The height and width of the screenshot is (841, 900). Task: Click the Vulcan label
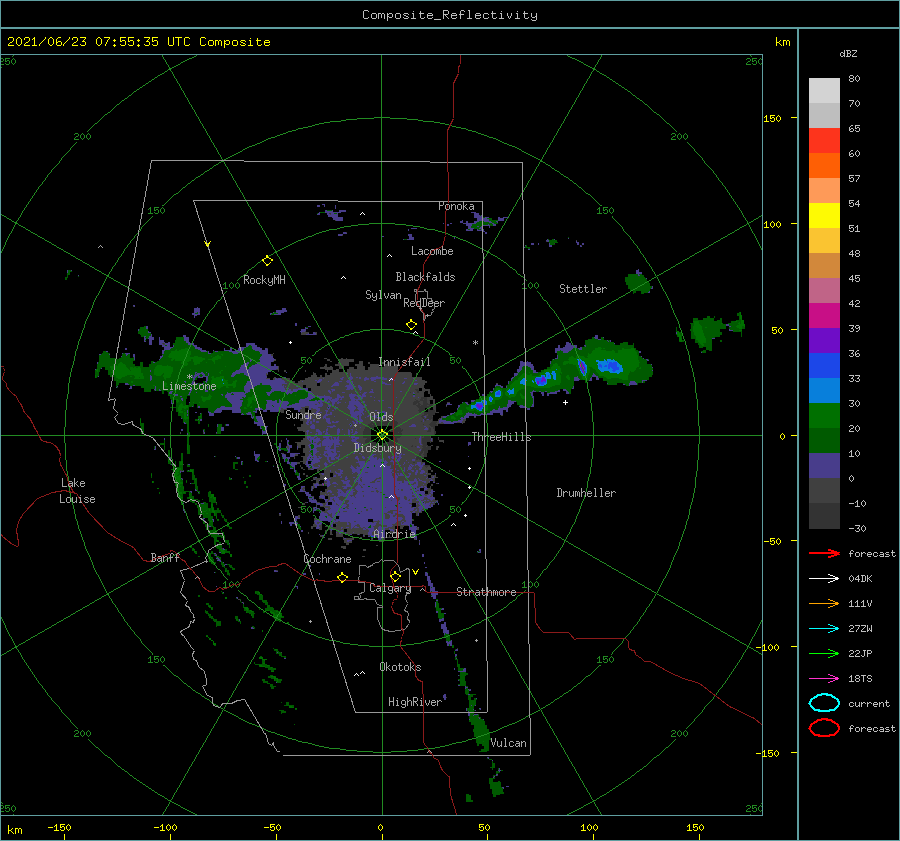point(509,743)
